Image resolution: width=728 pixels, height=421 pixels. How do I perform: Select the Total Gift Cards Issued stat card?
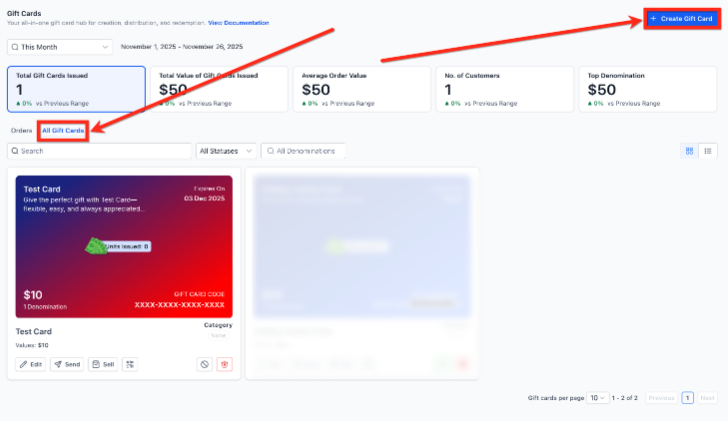76,89
